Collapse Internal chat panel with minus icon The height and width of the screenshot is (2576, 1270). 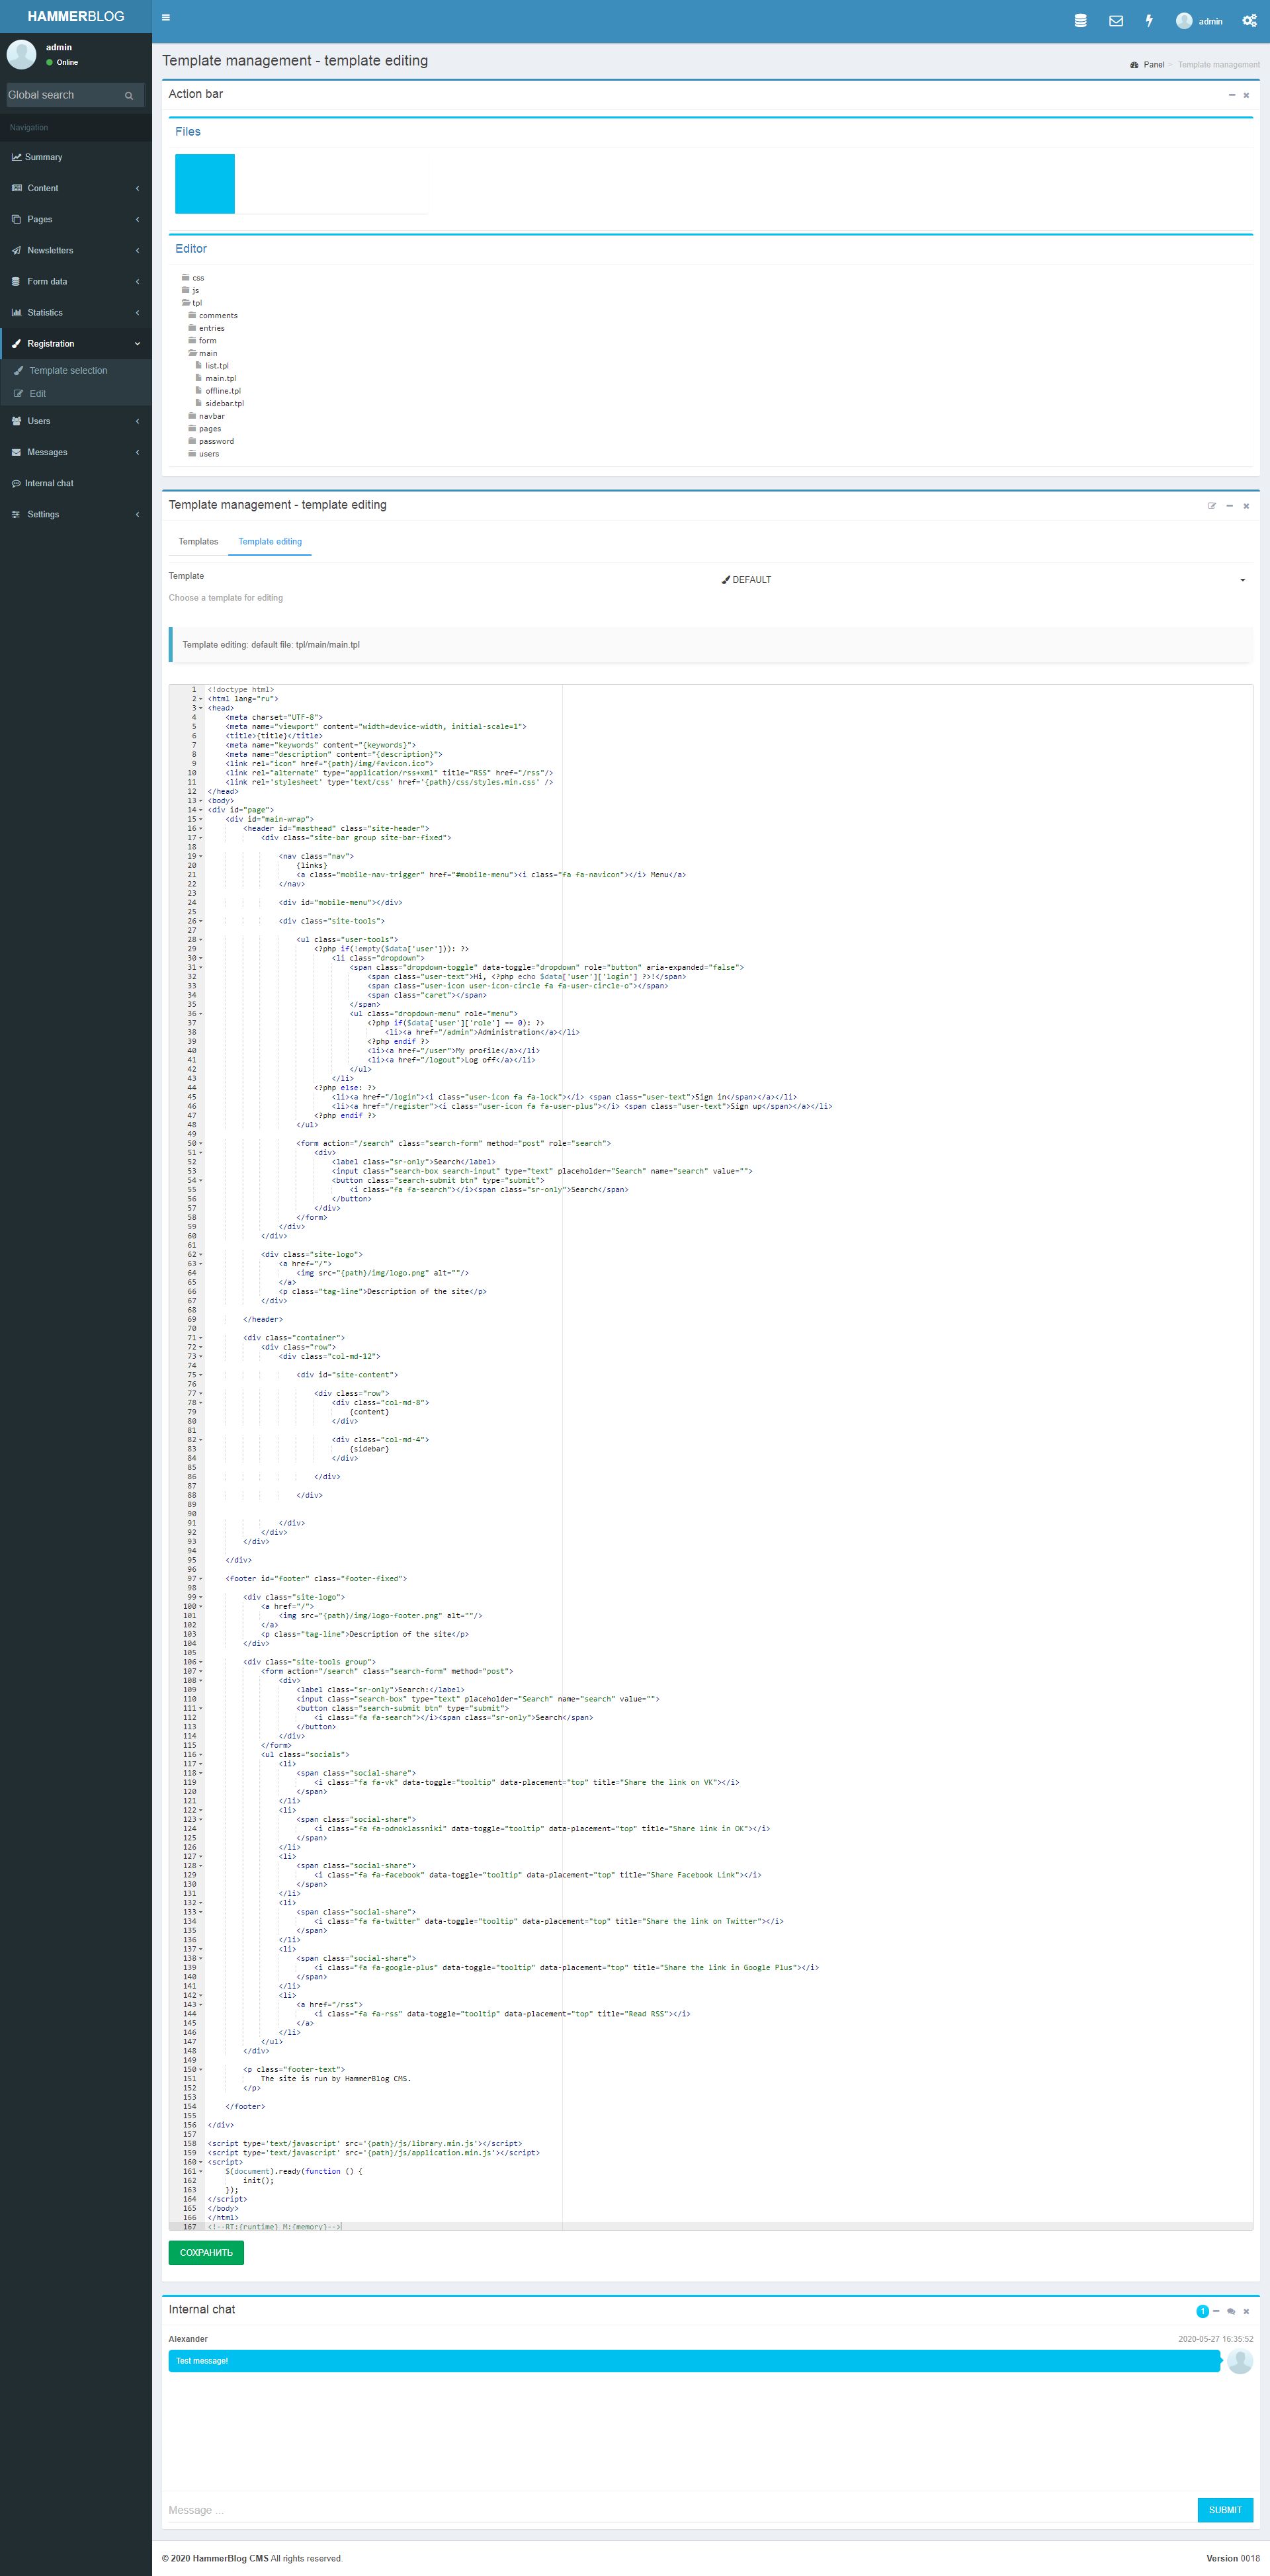pos(1216,2312)
